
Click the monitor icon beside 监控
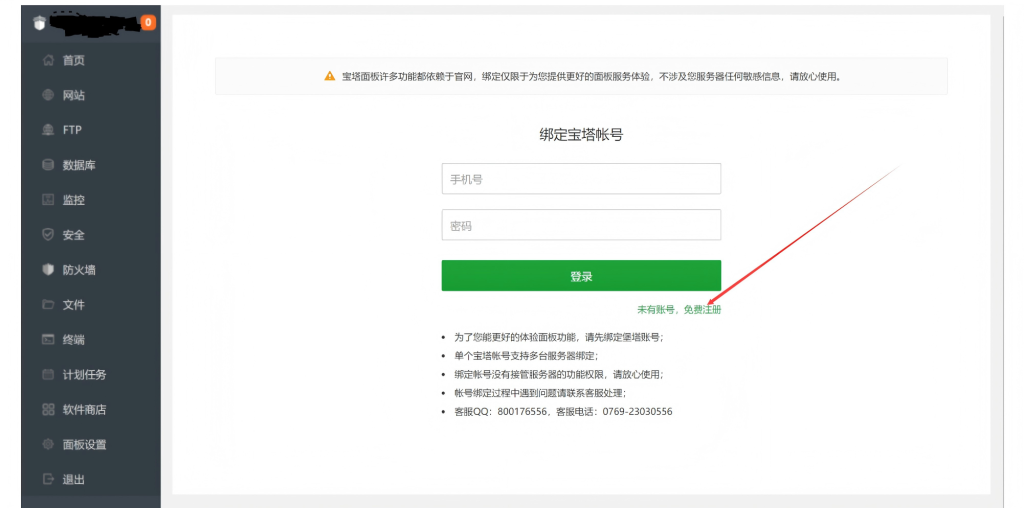tap(48, 200)
